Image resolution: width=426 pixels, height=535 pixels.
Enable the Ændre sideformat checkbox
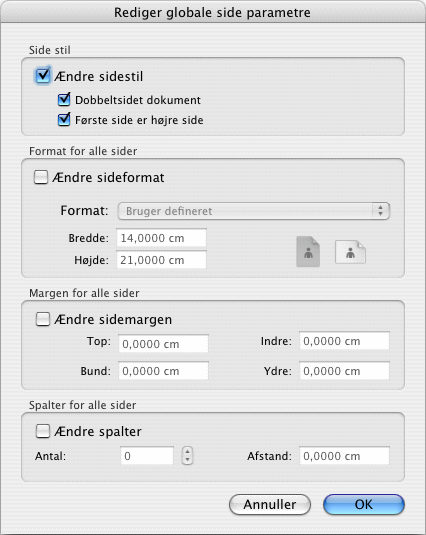(41, 177)
